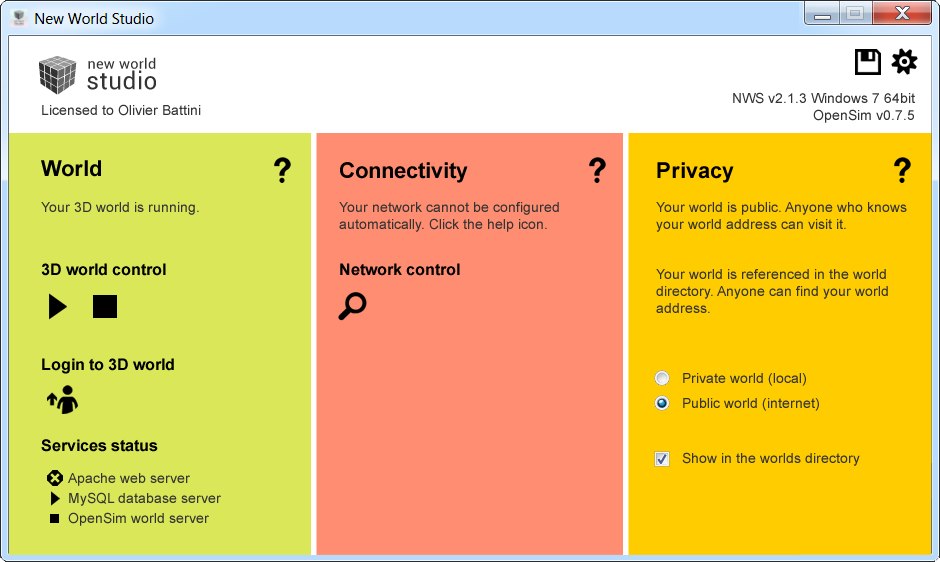Click the window title bar app icon

(20, 18)
